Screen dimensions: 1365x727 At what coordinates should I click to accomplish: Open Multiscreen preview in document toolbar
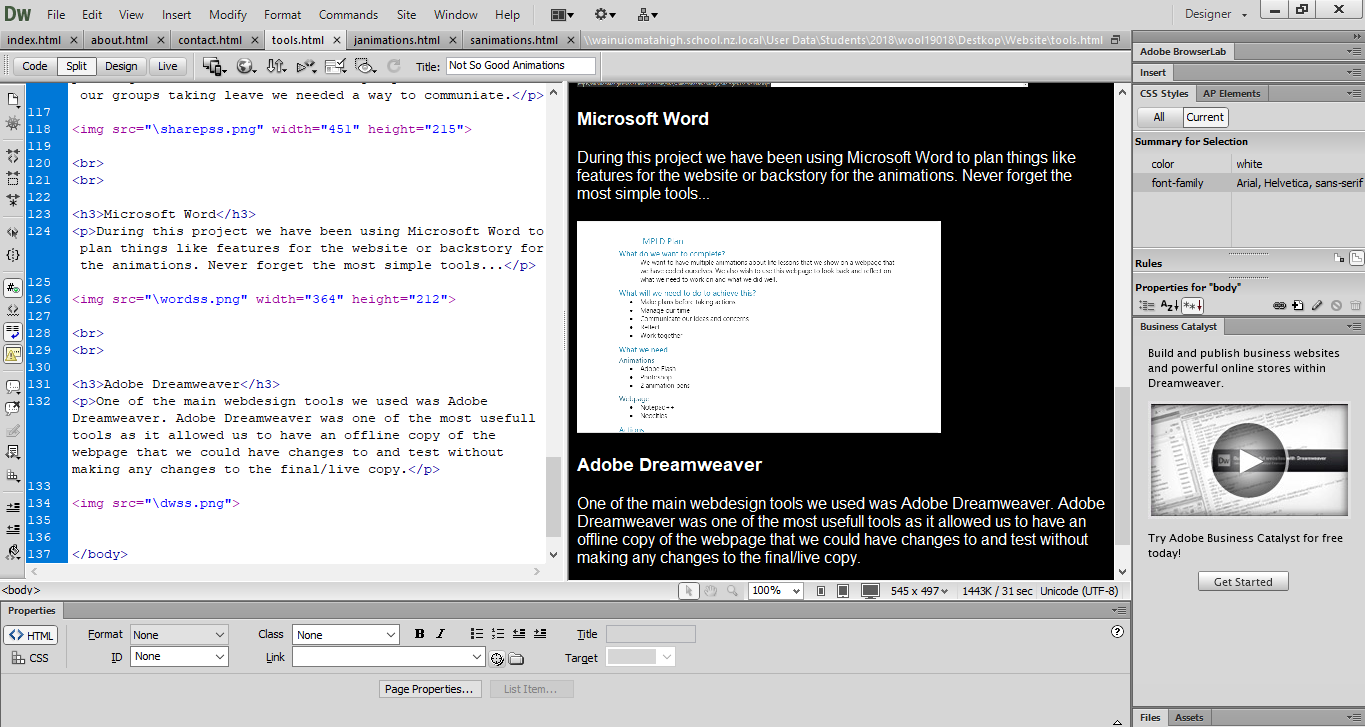tap(214, 66)
